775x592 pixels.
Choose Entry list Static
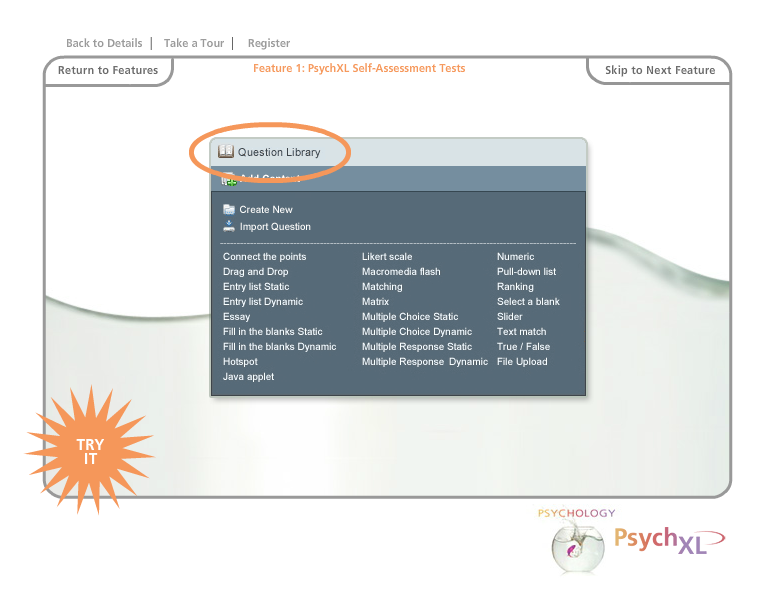(x=256, y=287)
